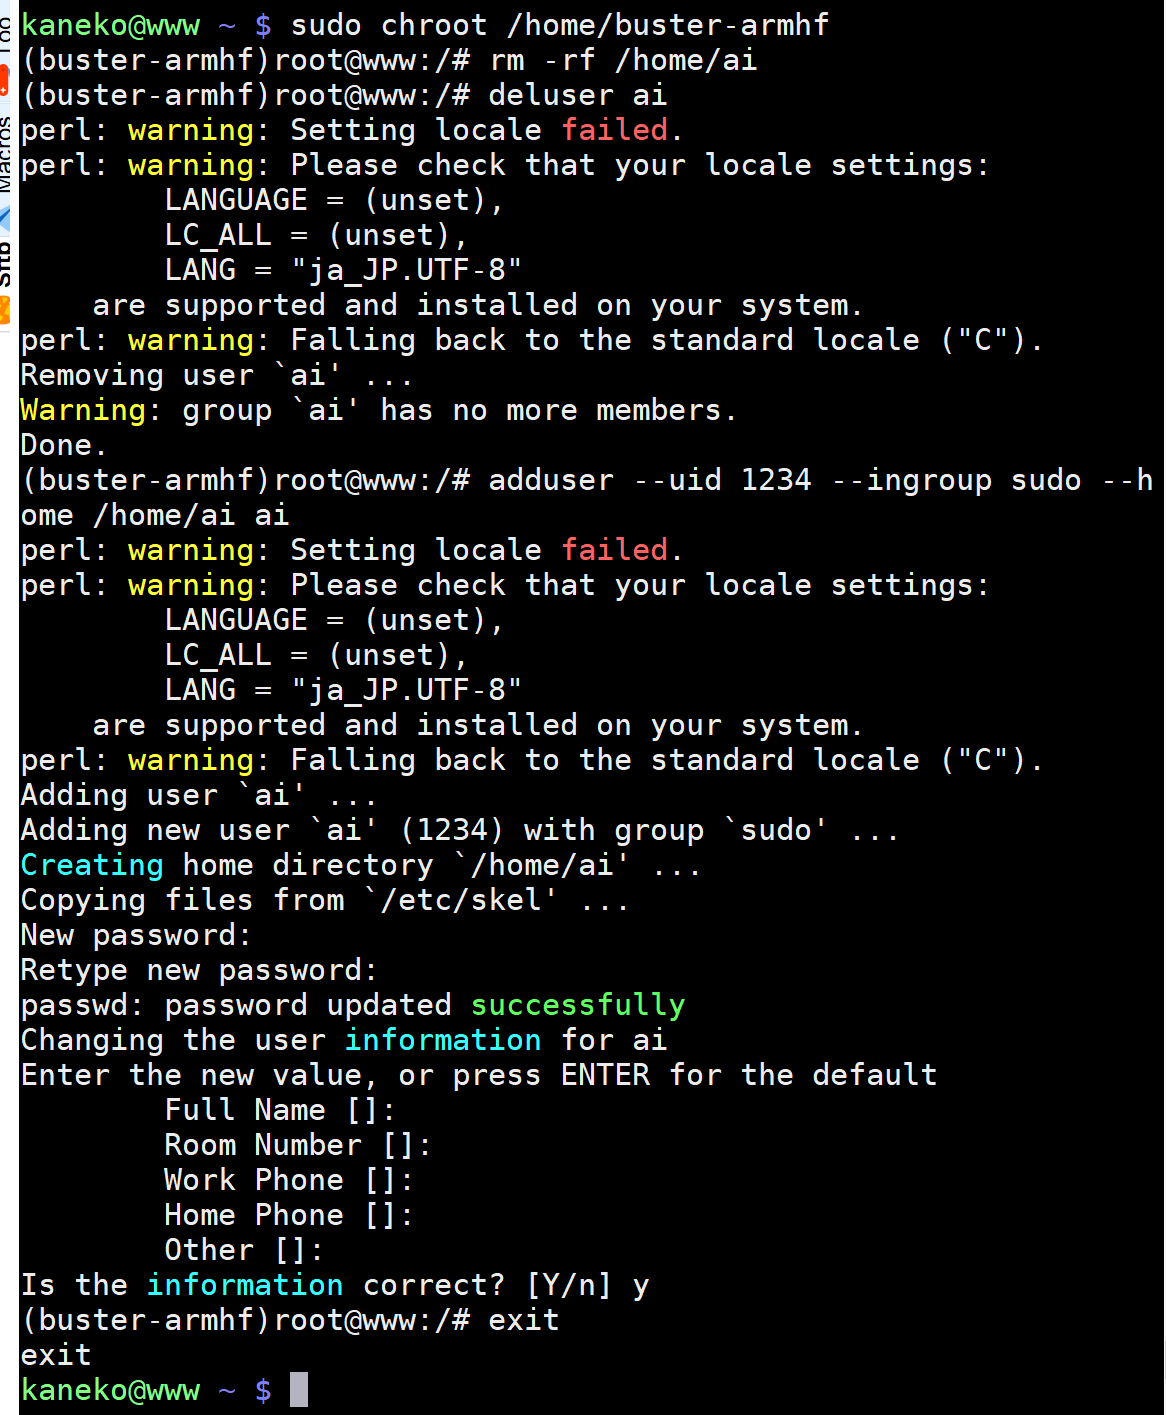Click the 'deluser ai' command text
The height and width of the screenshot is (1415, 1166).
(578, 95)
